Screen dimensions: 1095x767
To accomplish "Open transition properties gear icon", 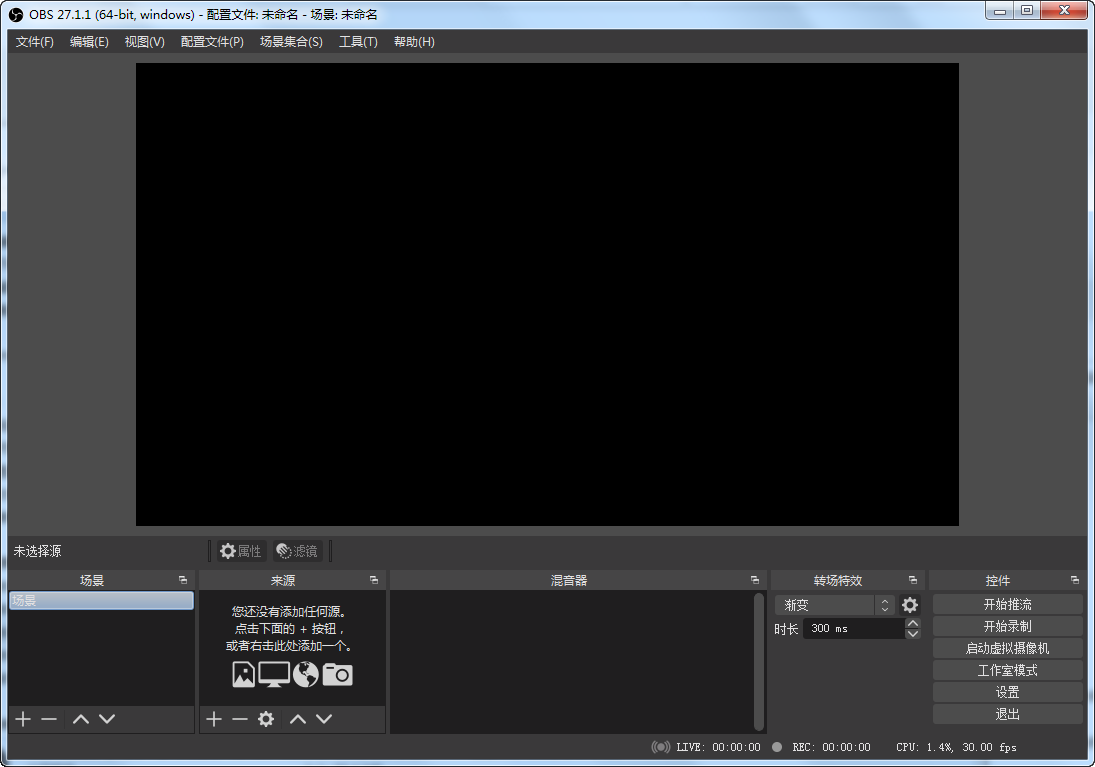I will point(909,605).
